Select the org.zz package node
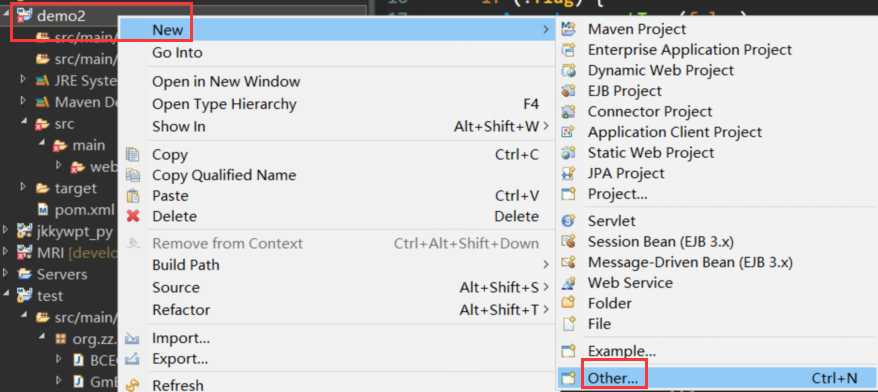This screenshot has width=878, height=392. 95,339
